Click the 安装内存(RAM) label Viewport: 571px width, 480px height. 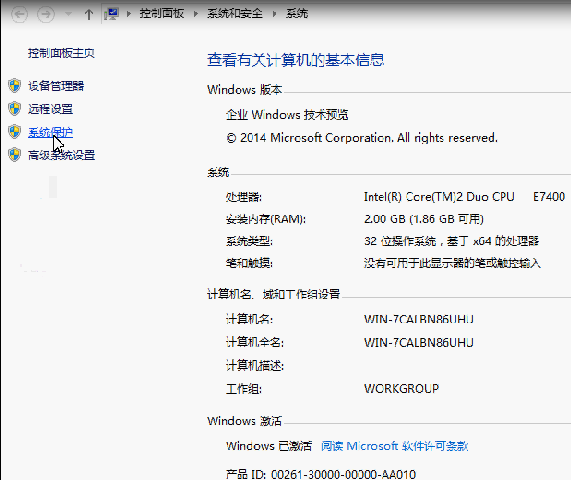pyautogui.click(x=266, y=219)
